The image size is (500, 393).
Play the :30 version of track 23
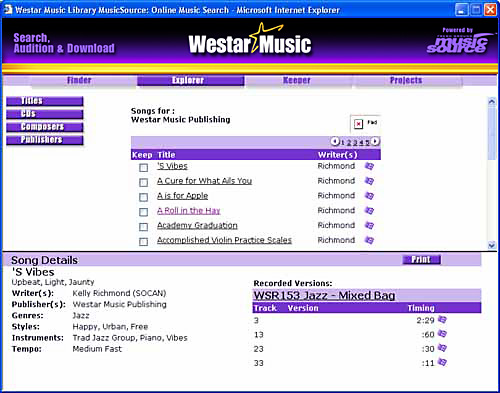[x=442, y=348]
